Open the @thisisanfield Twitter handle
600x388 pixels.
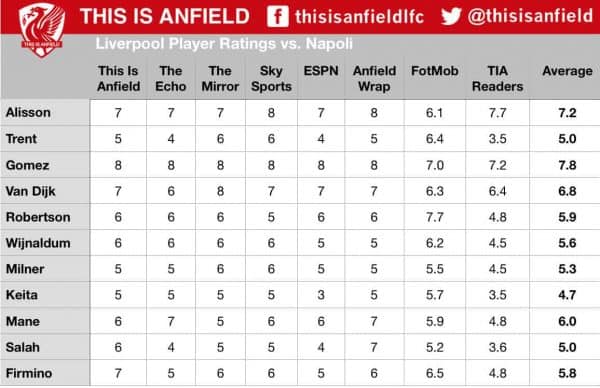click(530, 16)
